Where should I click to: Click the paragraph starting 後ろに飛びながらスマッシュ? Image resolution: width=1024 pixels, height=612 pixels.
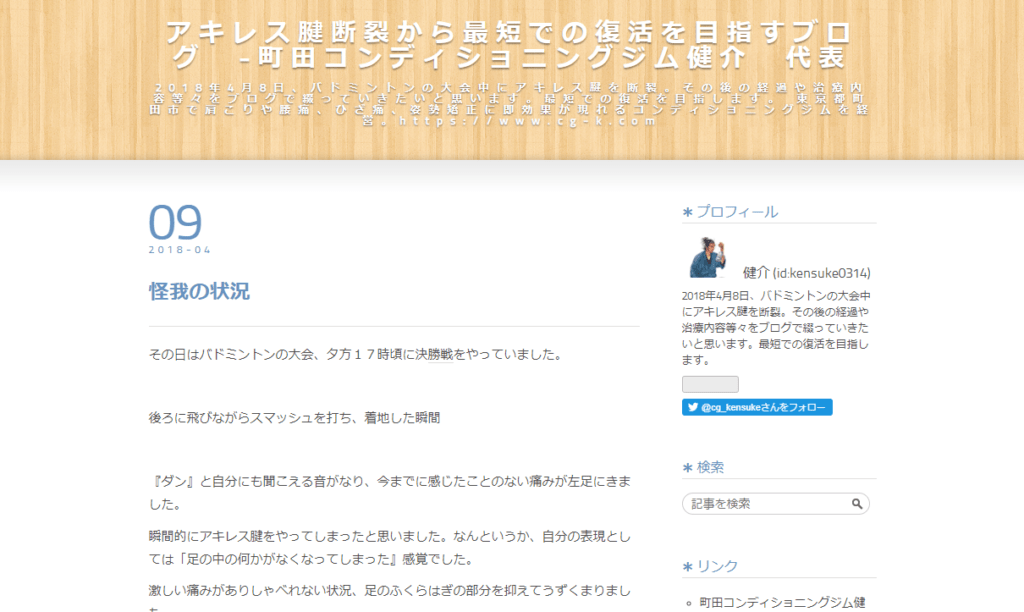294,417
